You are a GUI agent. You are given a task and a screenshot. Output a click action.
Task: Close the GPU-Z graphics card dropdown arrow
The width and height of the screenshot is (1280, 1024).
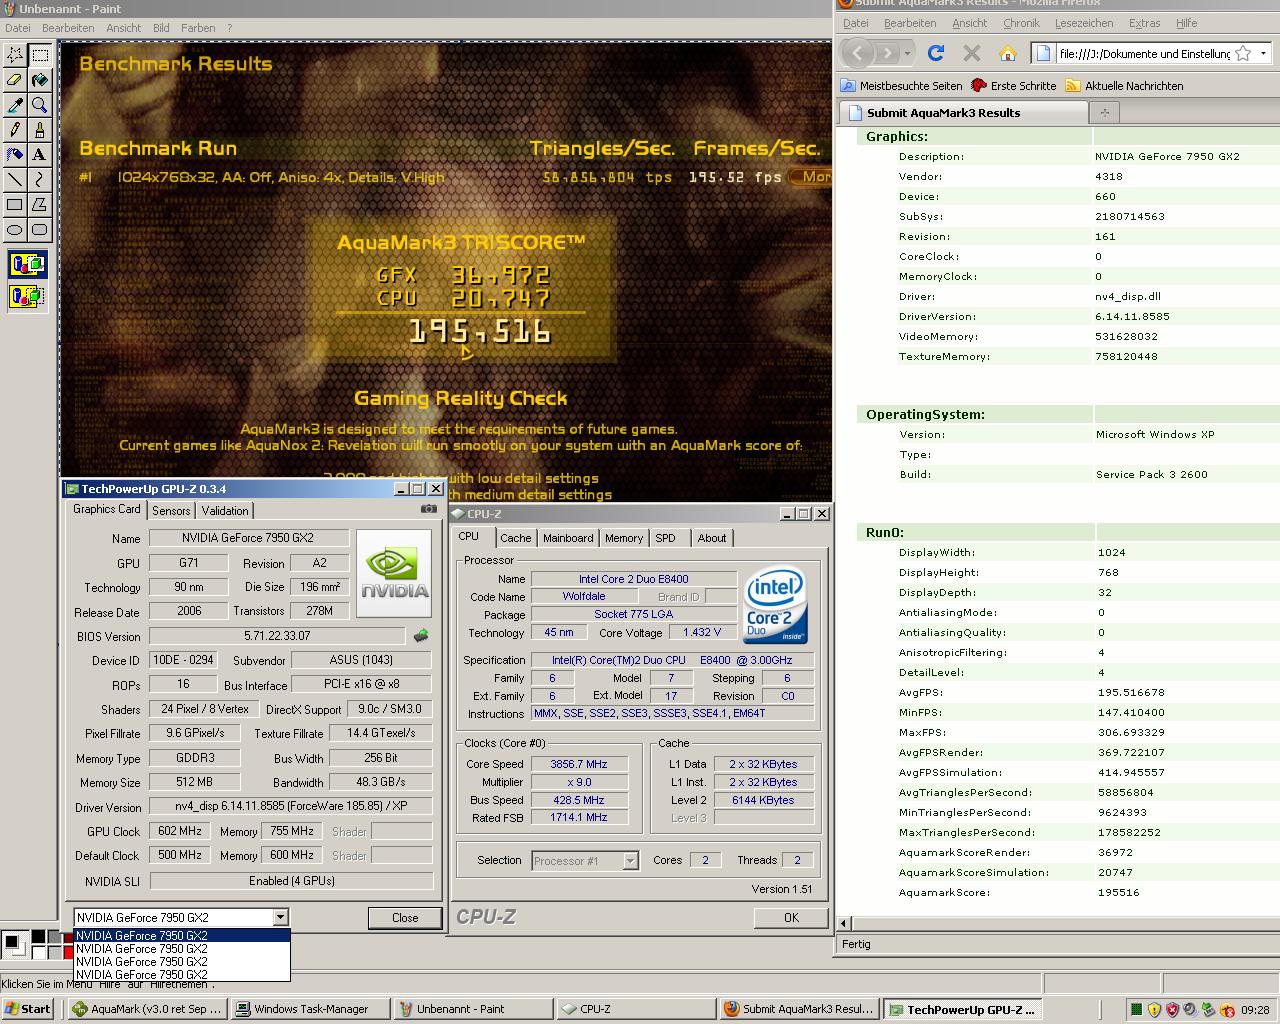tap(280, 917)
